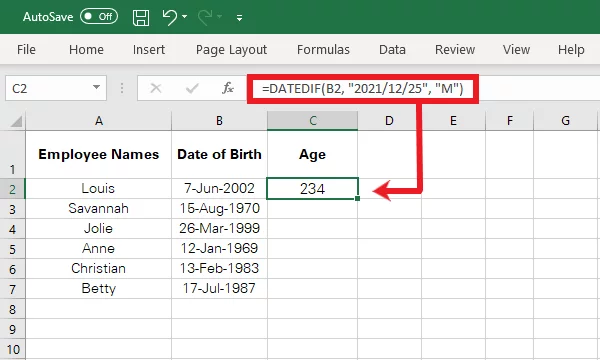
Task: Click the date 13-Feb-1983
Action: point(219,269)
